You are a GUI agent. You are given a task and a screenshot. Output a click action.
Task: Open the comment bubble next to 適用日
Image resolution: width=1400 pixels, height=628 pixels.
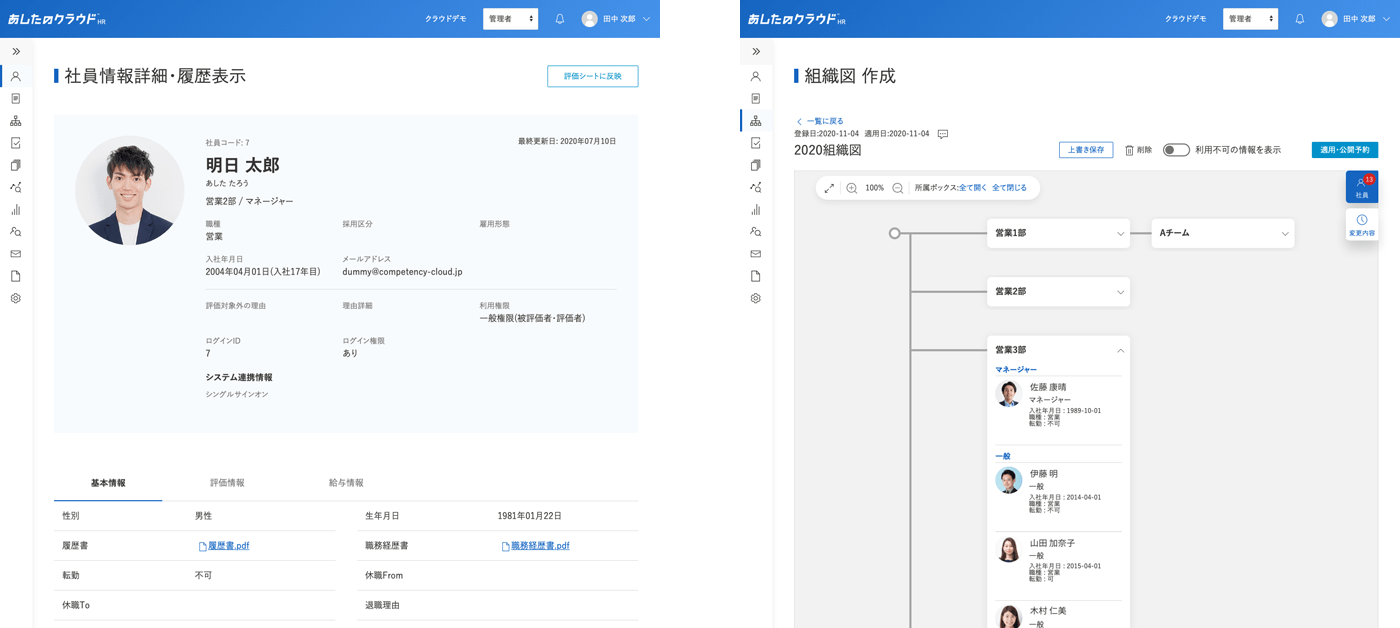pyautogui.click(x=942, y=134)
